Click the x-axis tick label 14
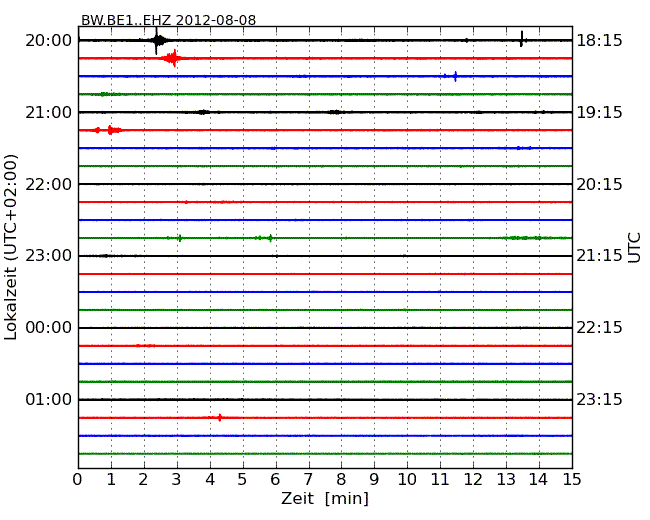Image resolution: width=650 pixels, height=520 pixels. pyautogui.click(x=538, y=479)
